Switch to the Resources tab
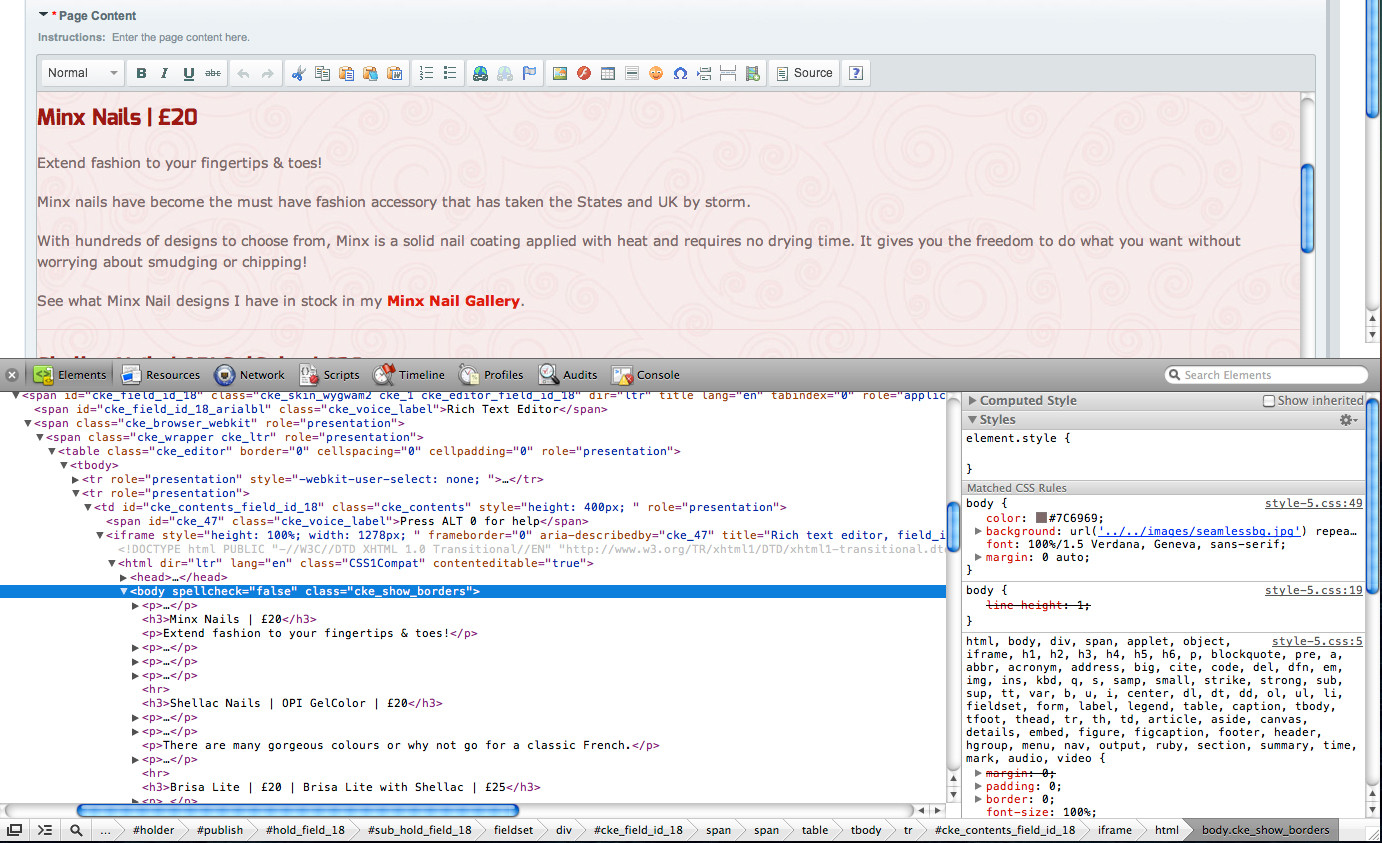Viewport: 1382px width, 843px height. pos(160,375)
